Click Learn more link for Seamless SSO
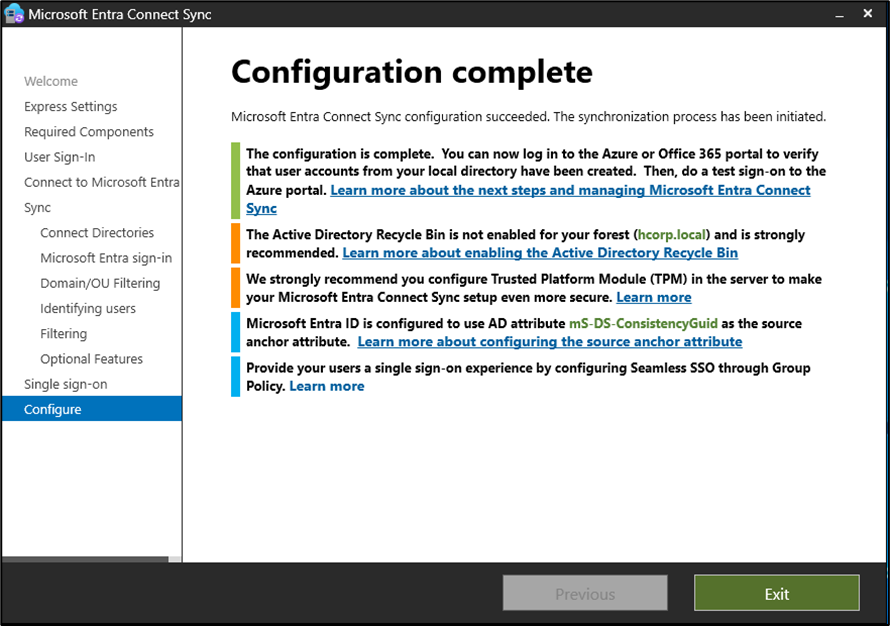 (326, 385)
